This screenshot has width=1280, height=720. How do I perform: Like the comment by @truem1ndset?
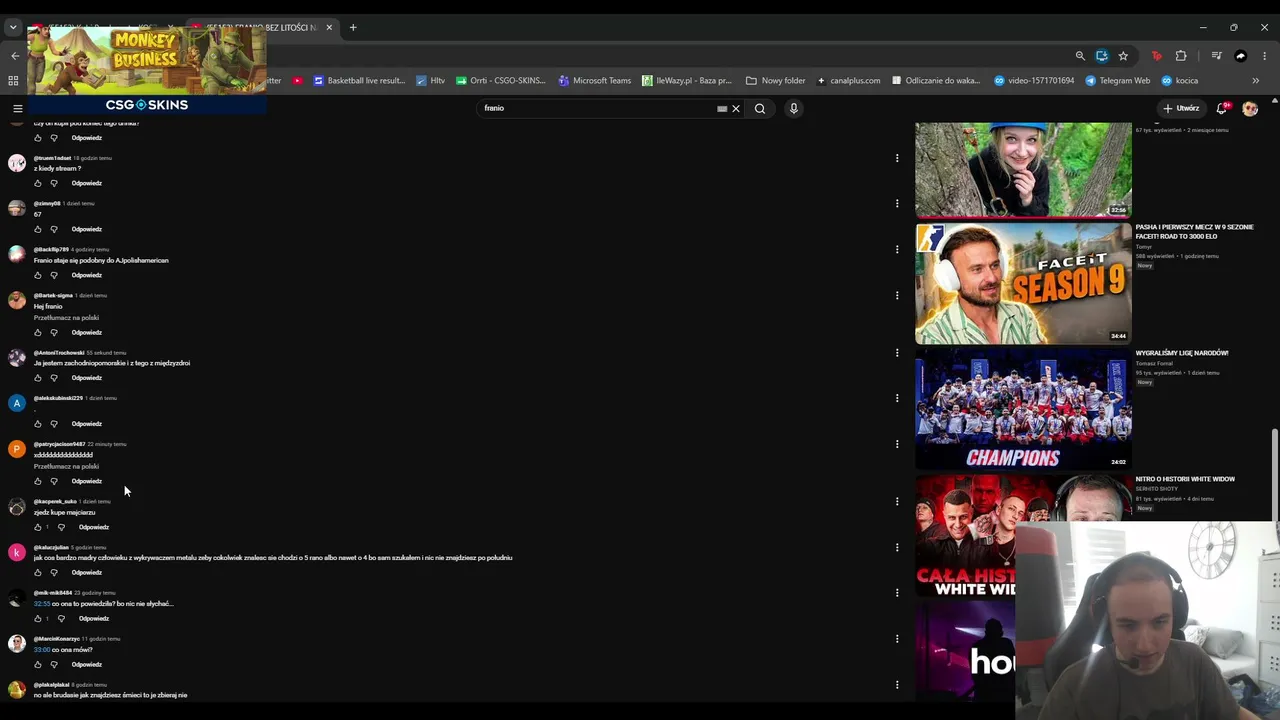pyautogui.click(x=38, y=183)
